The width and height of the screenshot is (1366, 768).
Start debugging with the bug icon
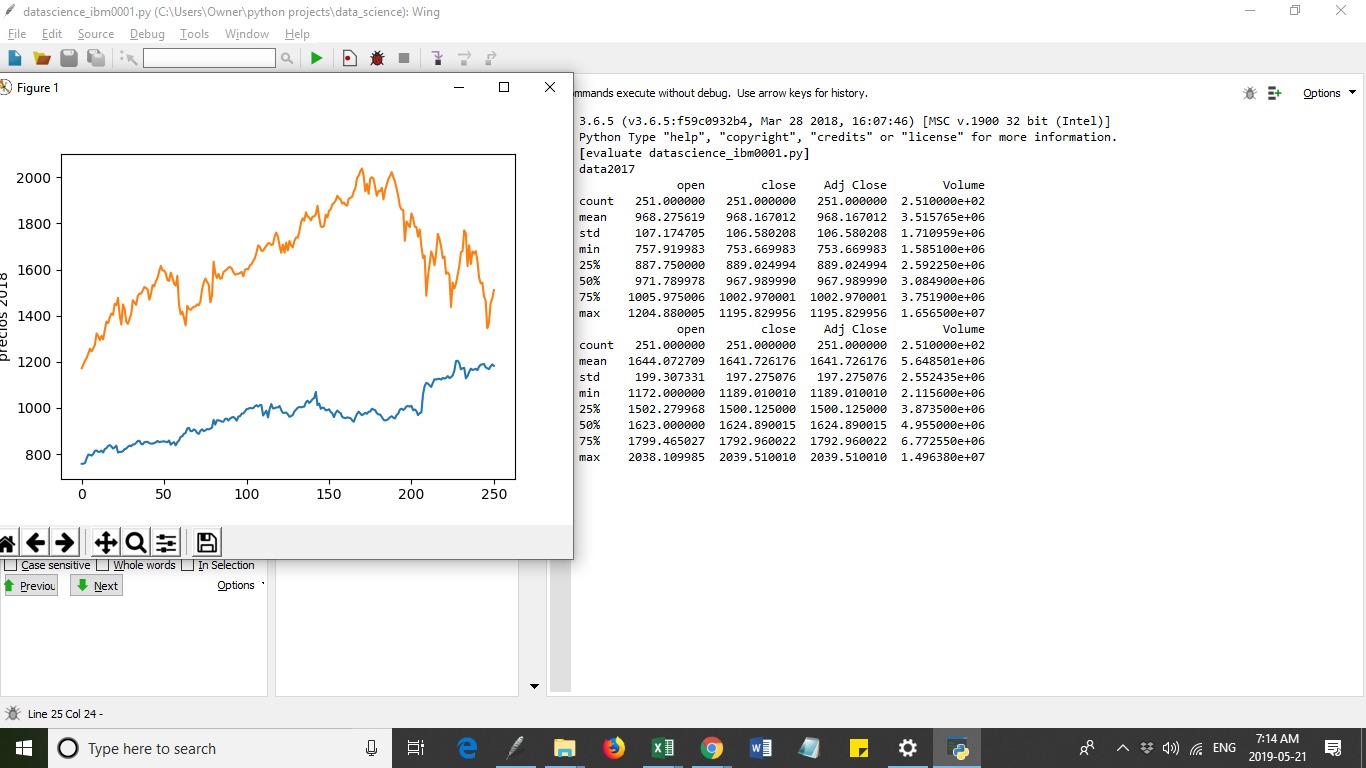pyautogui.click(x=376, y=58)
